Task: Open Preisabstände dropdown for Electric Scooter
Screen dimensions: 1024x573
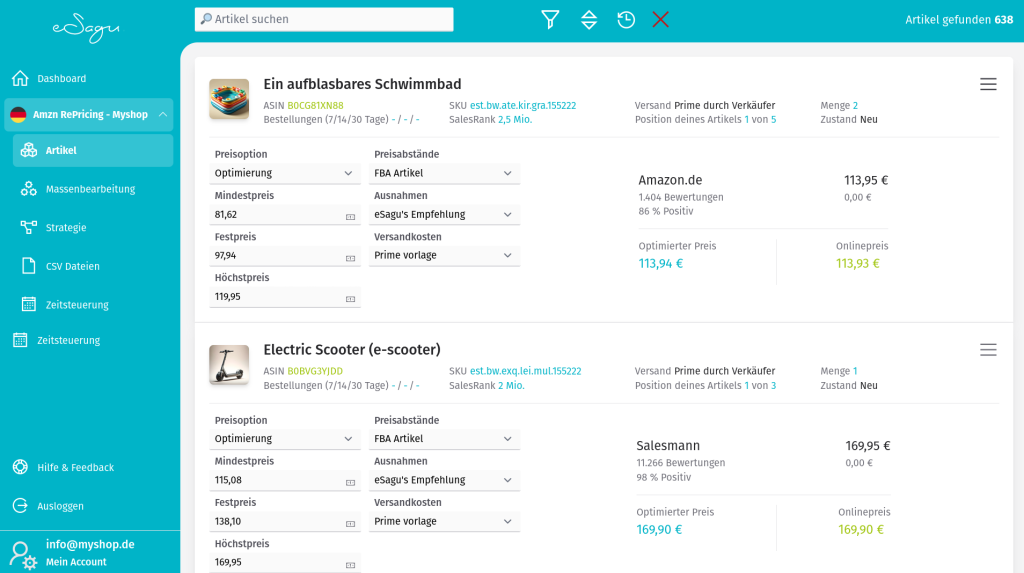Action: point(444,439)
